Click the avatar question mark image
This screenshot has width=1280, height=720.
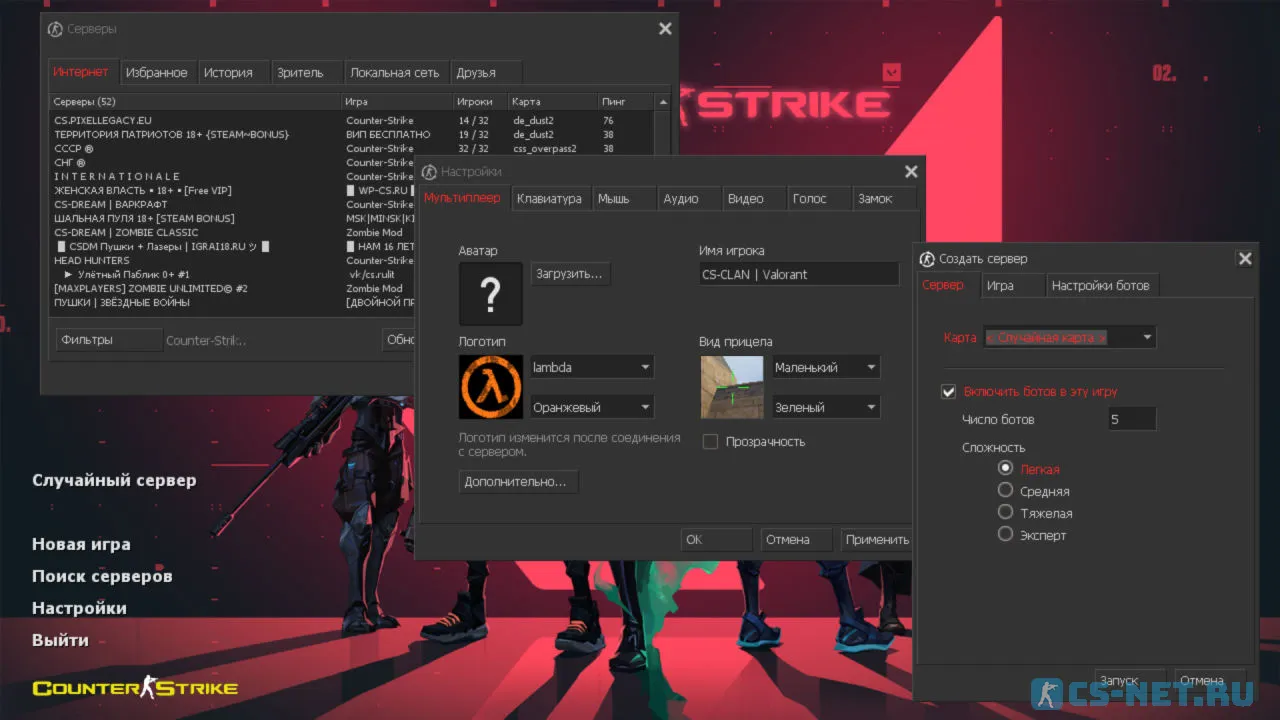click(490, 294)
